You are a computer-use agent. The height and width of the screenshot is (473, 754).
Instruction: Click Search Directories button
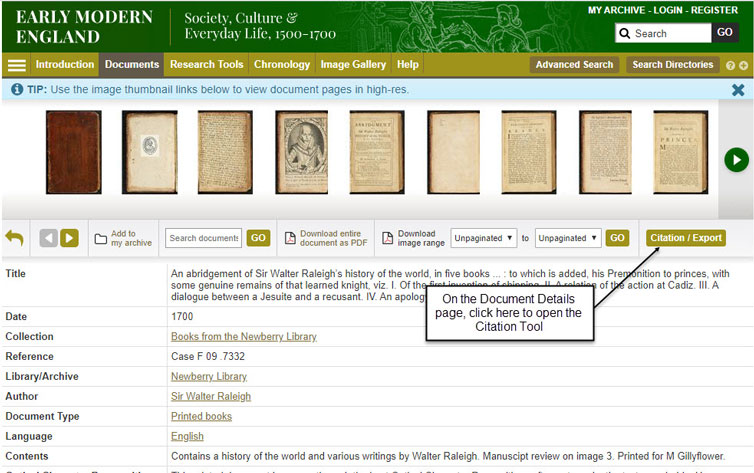[672, 64]
